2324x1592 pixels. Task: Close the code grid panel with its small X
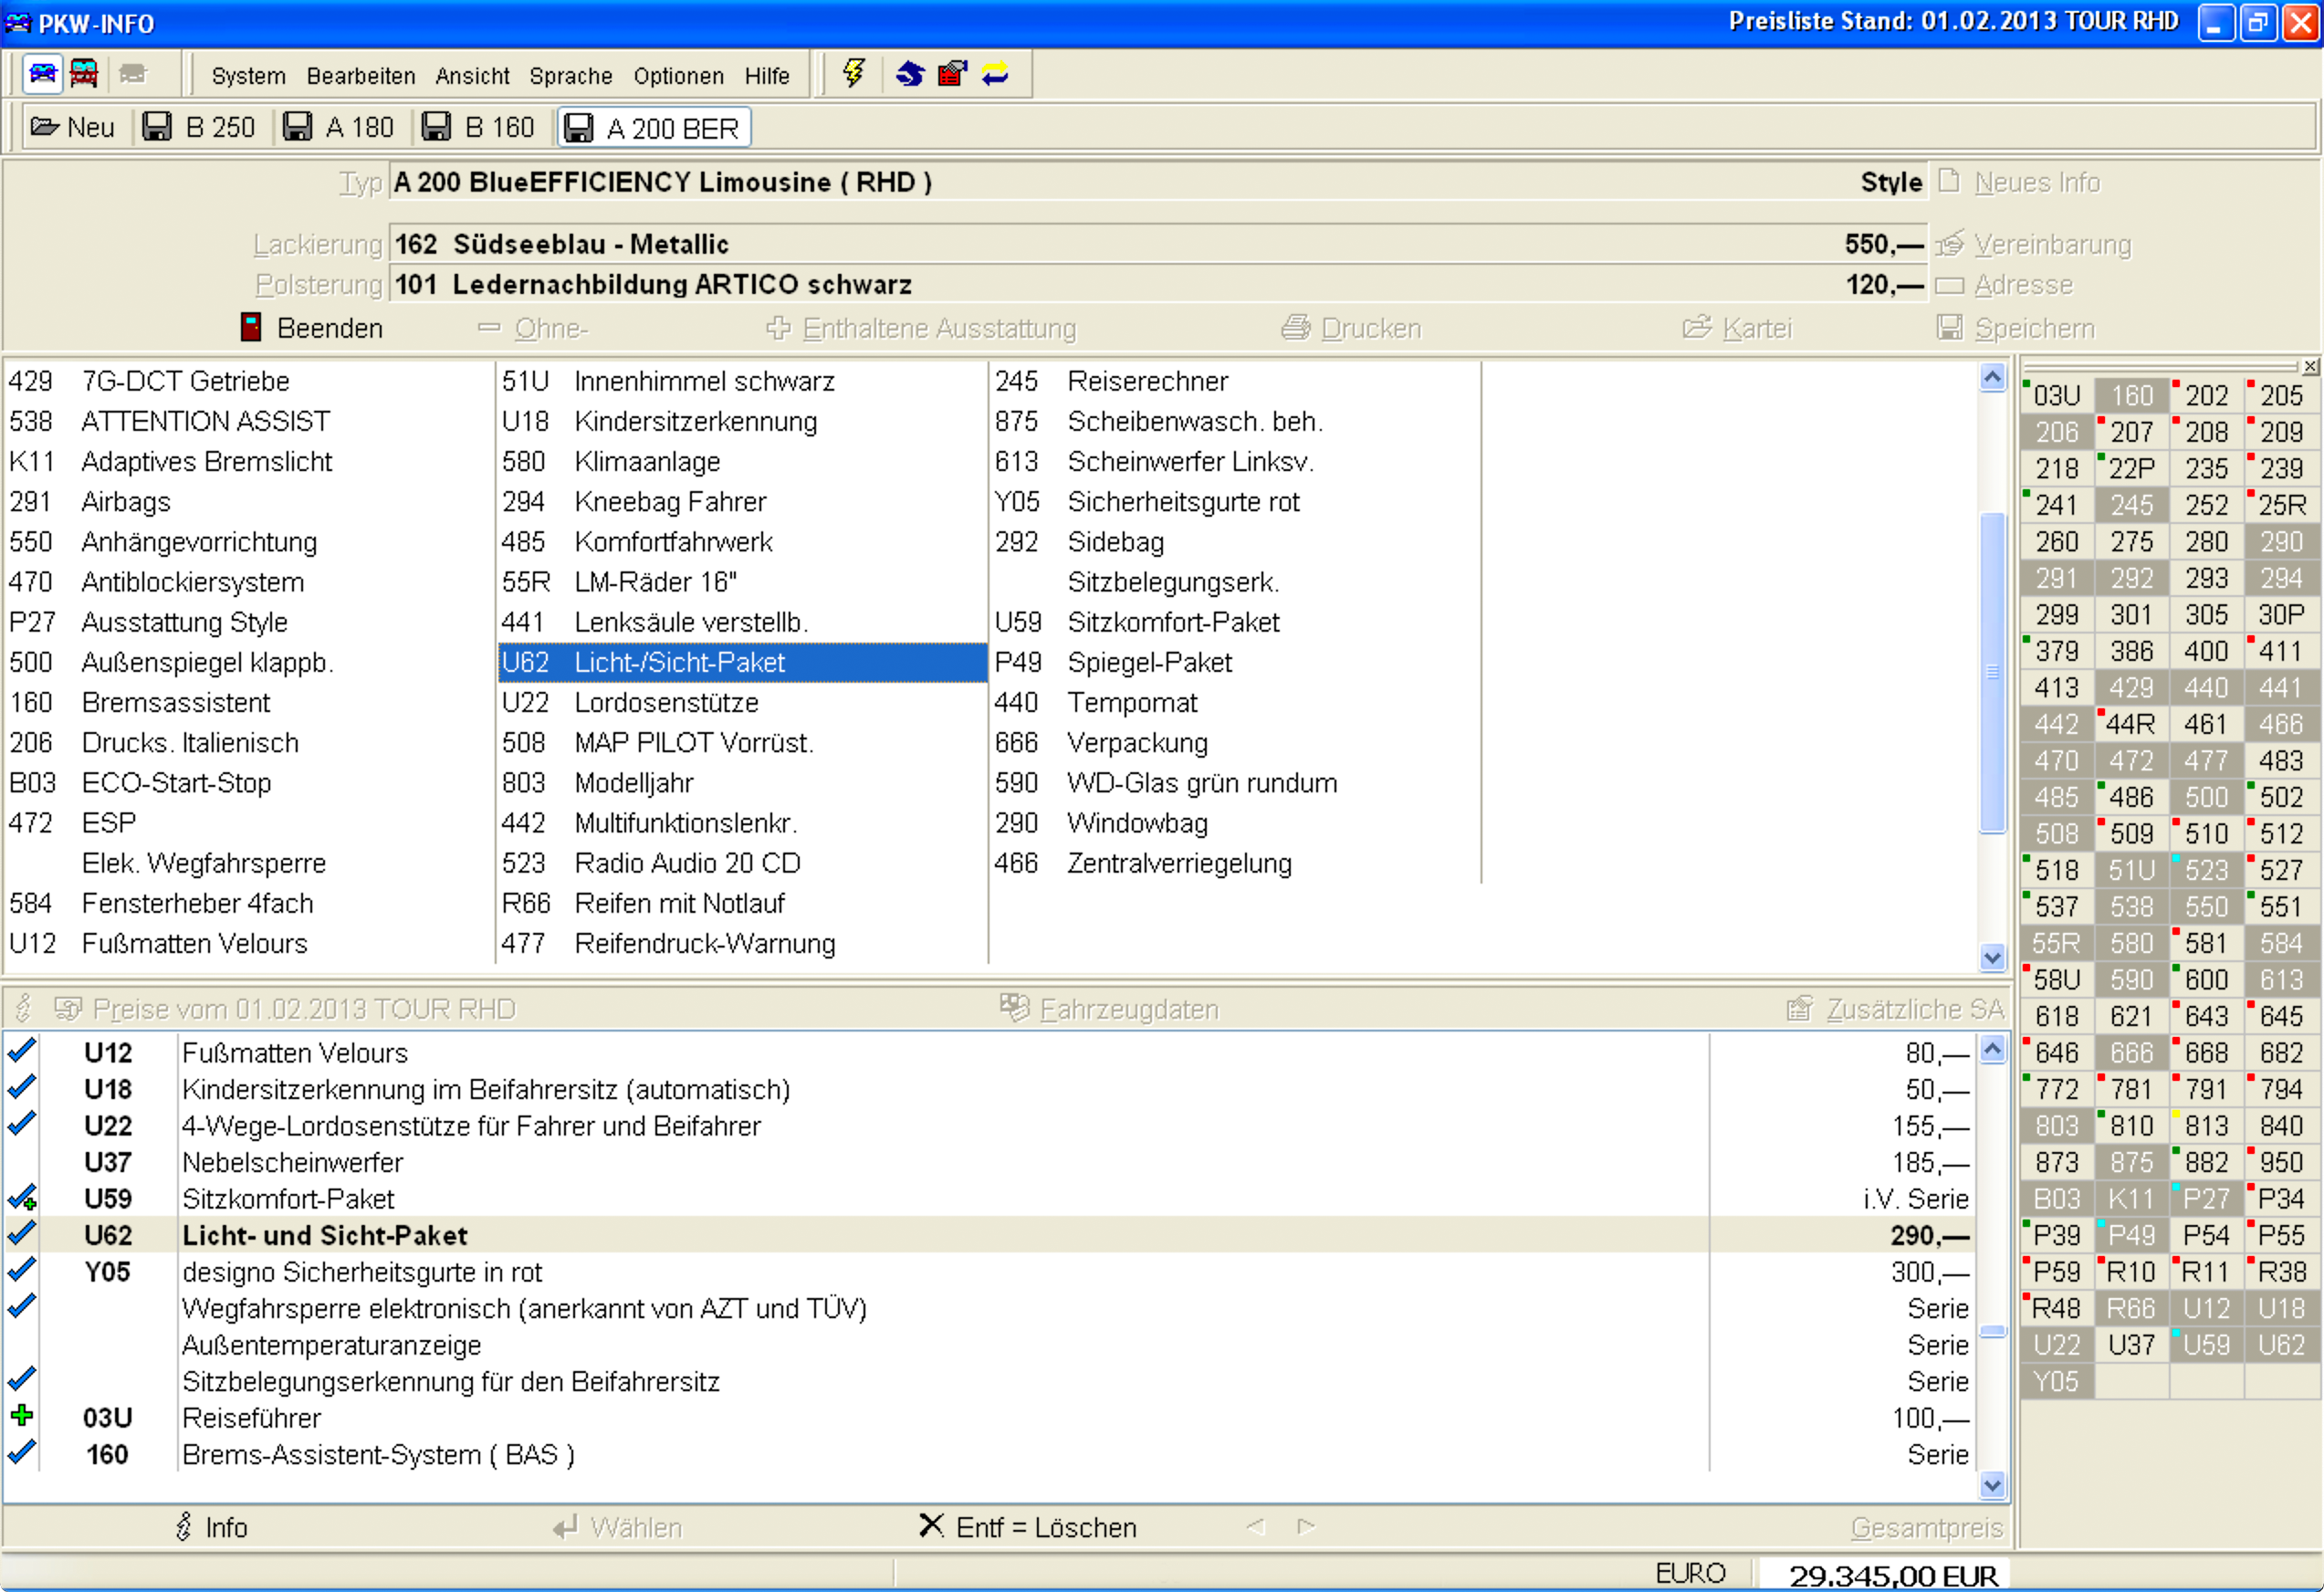(x=2311, y=367)
